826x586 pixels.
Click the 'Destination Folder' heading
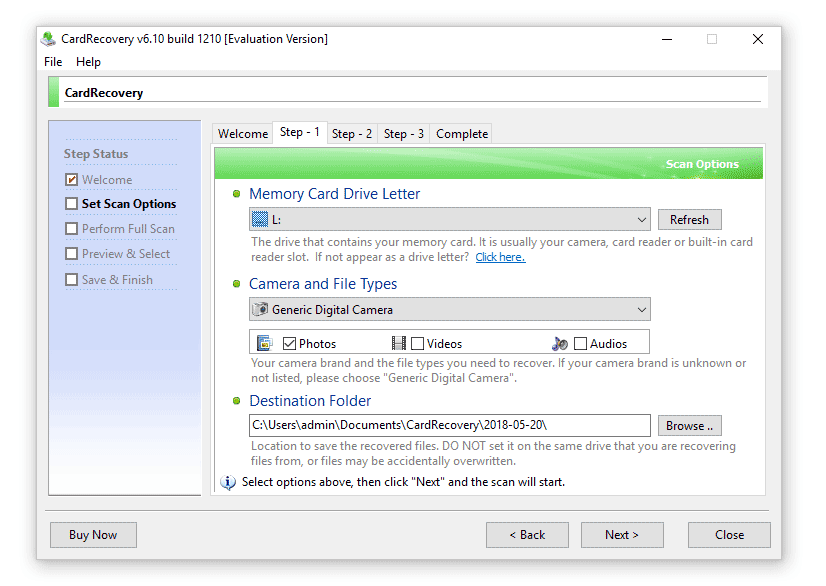coord(310,401)
